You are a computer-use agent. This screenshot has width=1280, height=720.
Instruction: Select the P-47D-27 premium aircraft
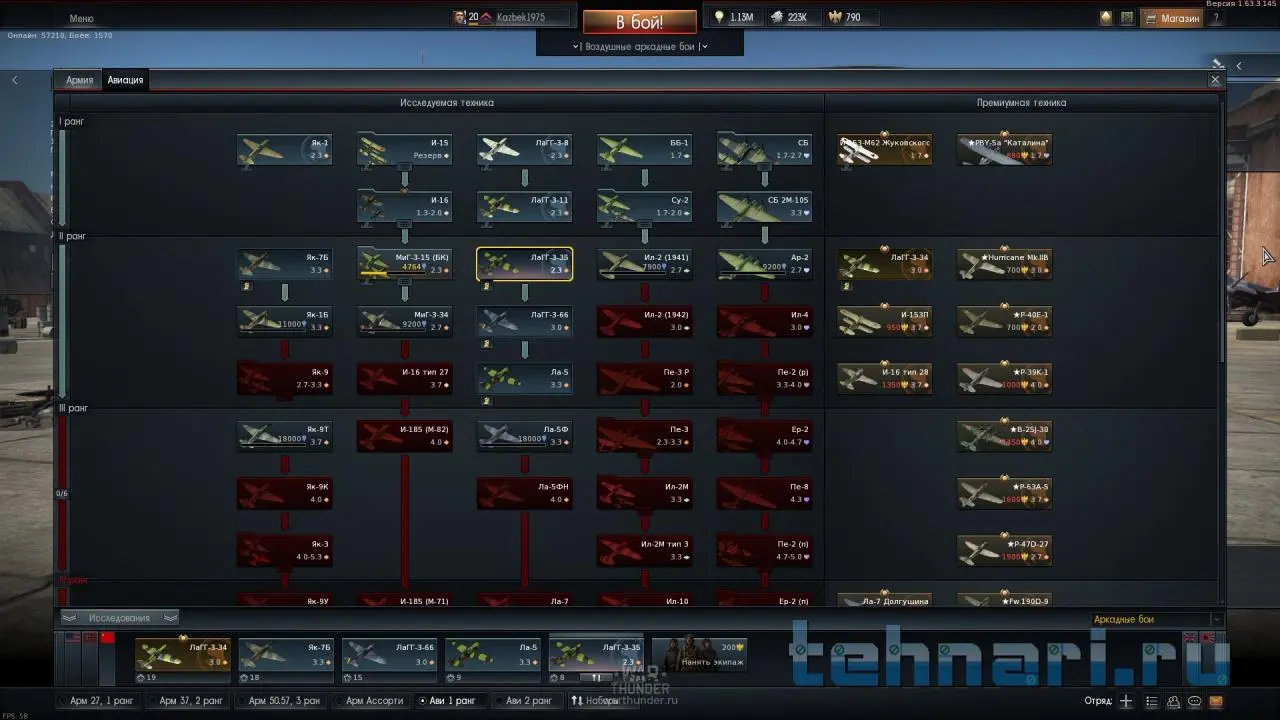(x=1005, y=549)
